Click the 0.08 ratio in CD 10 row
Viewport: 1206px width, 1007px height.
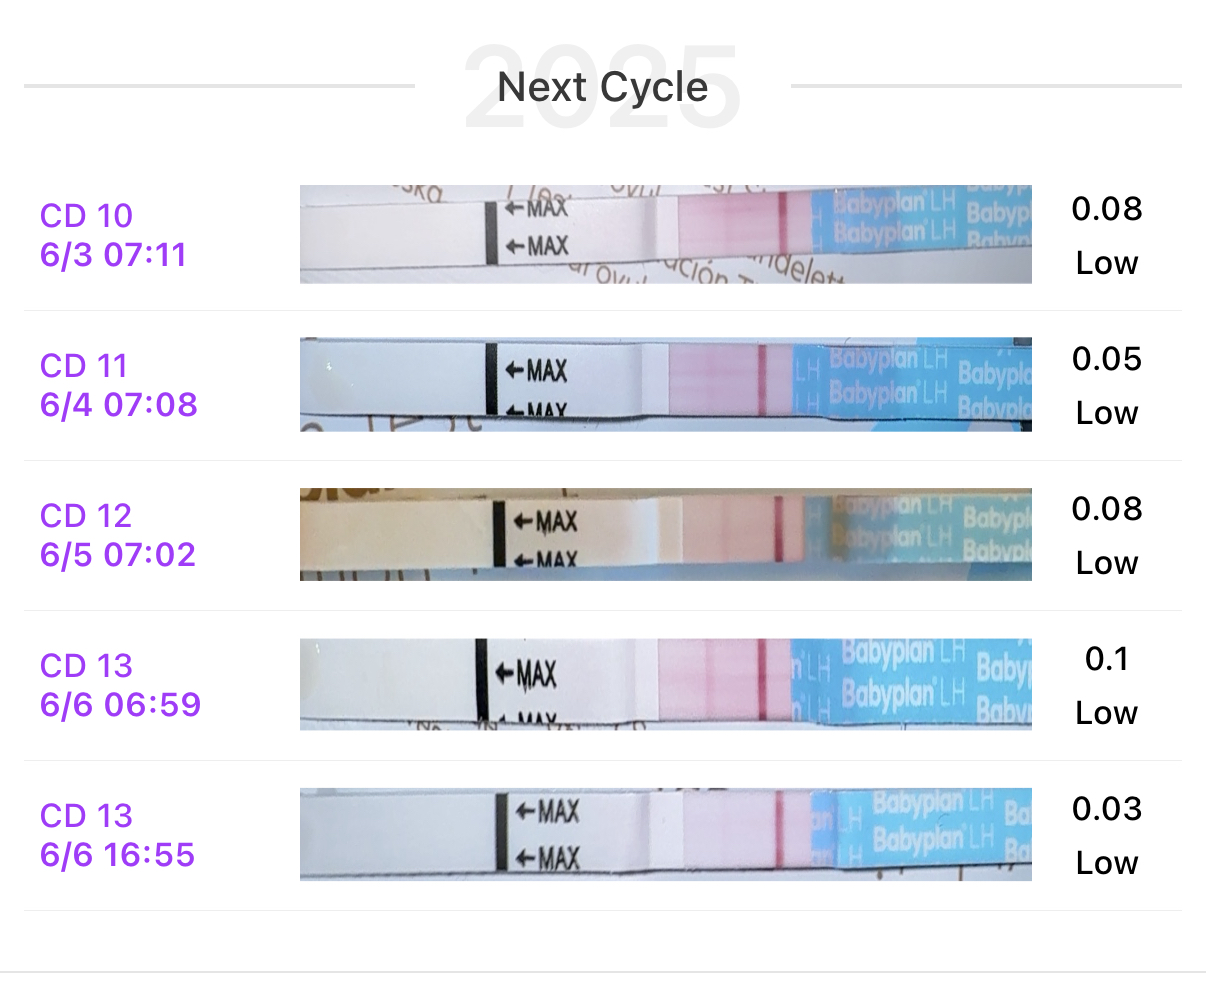1106,209
